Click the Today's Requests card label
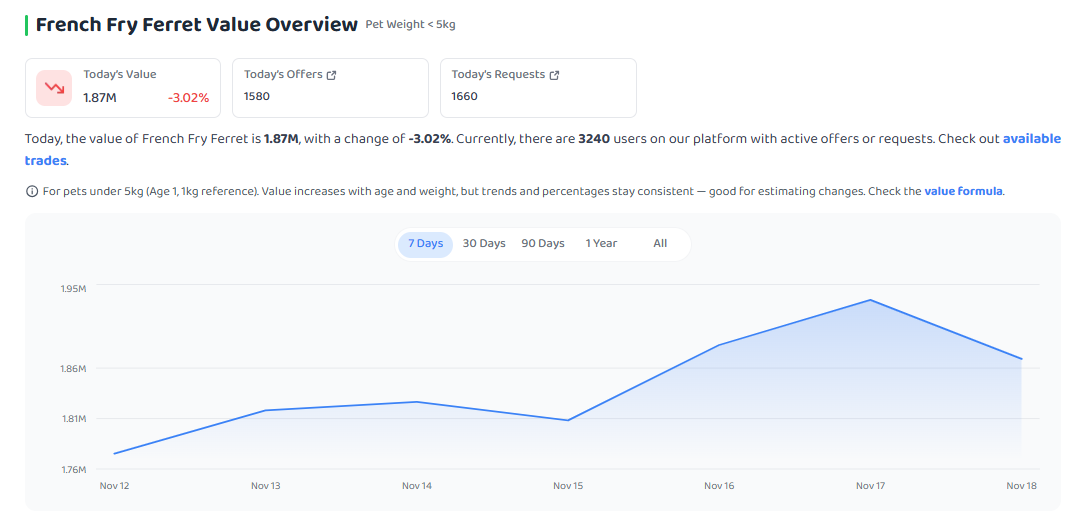The image size is (1073, 526). tap(498, 75)
